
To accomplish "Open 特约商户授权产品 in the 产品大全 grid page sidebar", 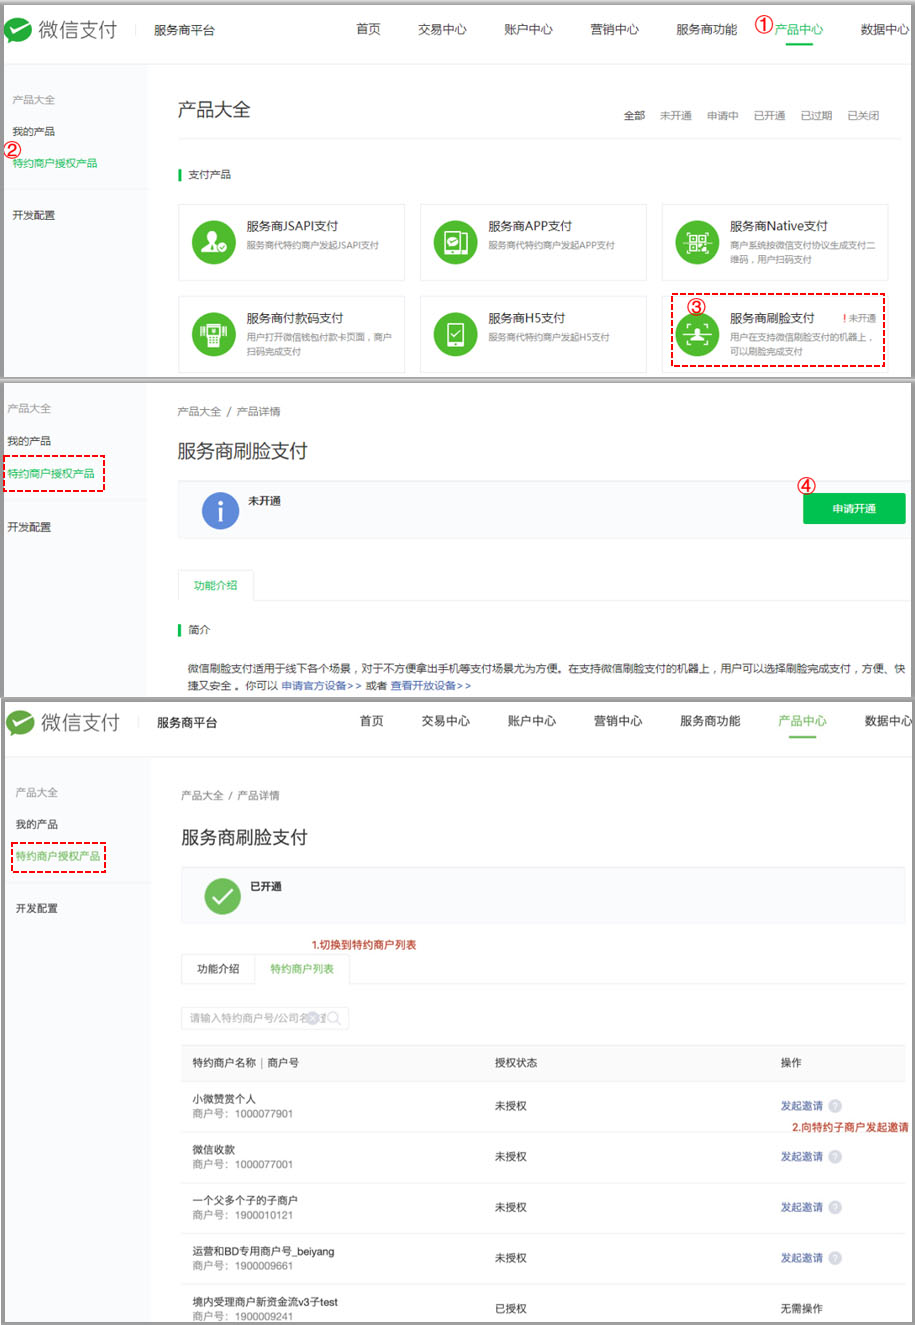I will coord(55,163).
